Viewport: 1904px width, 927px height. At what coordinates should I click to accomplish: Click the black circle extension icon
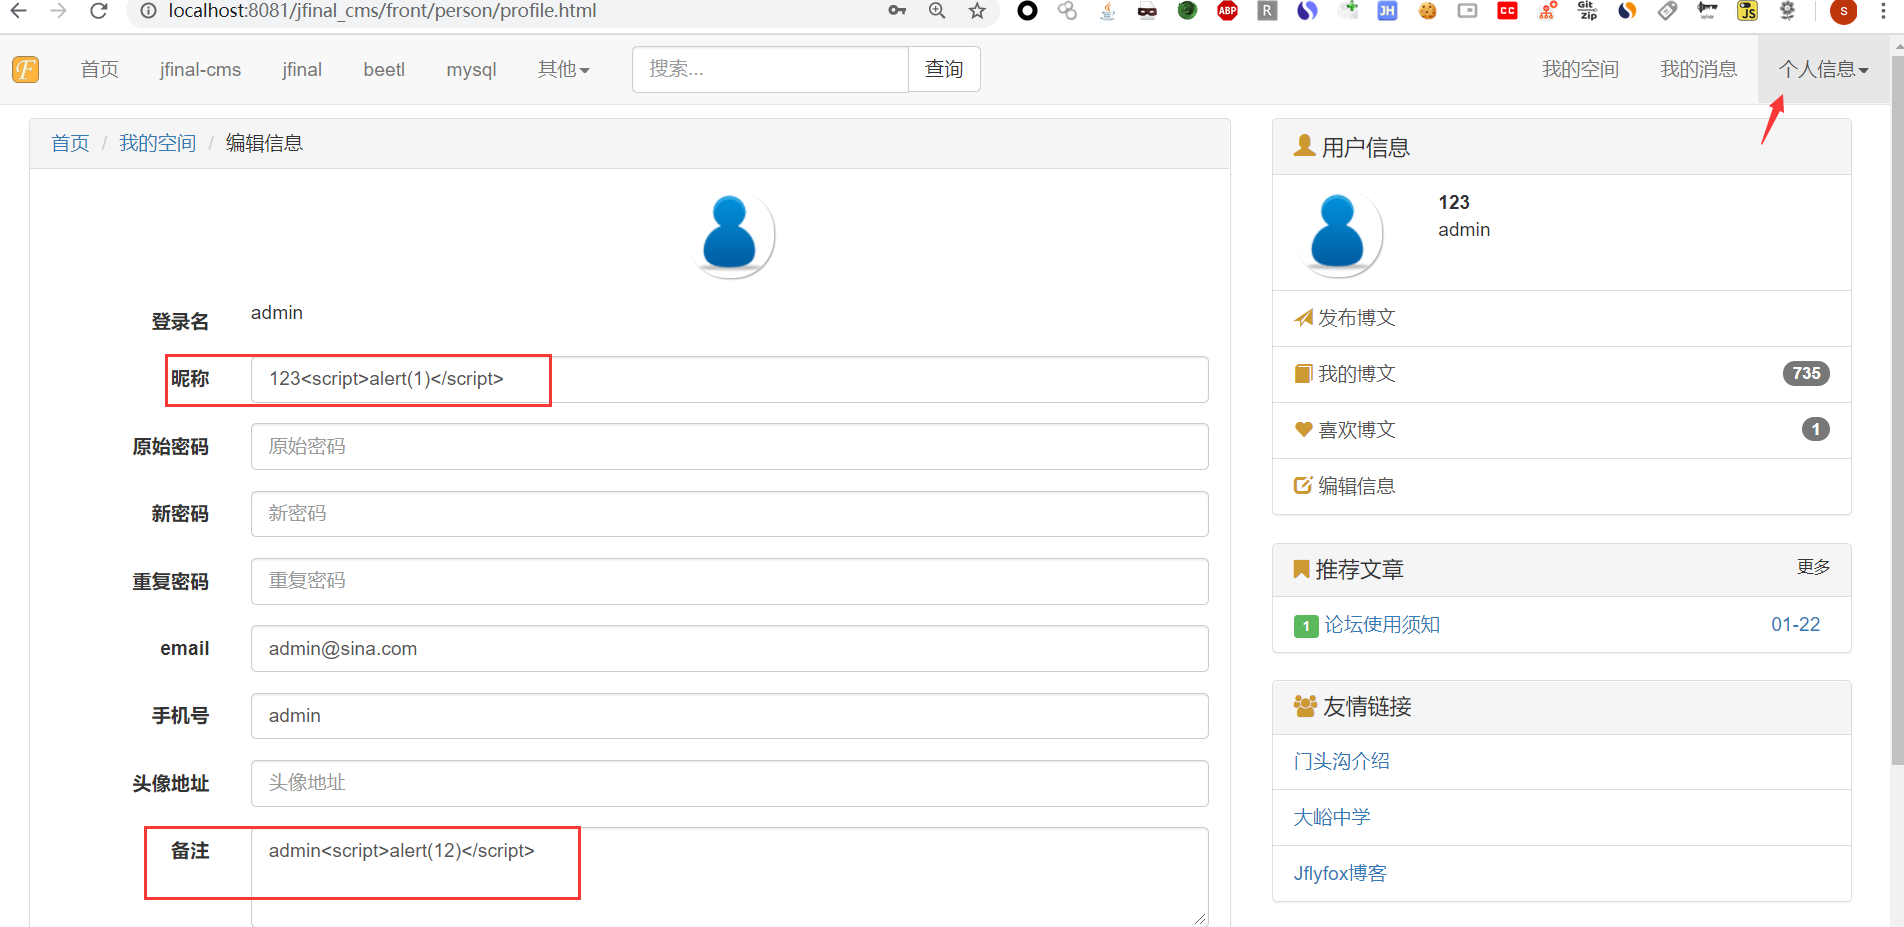tap(1027, 11)
